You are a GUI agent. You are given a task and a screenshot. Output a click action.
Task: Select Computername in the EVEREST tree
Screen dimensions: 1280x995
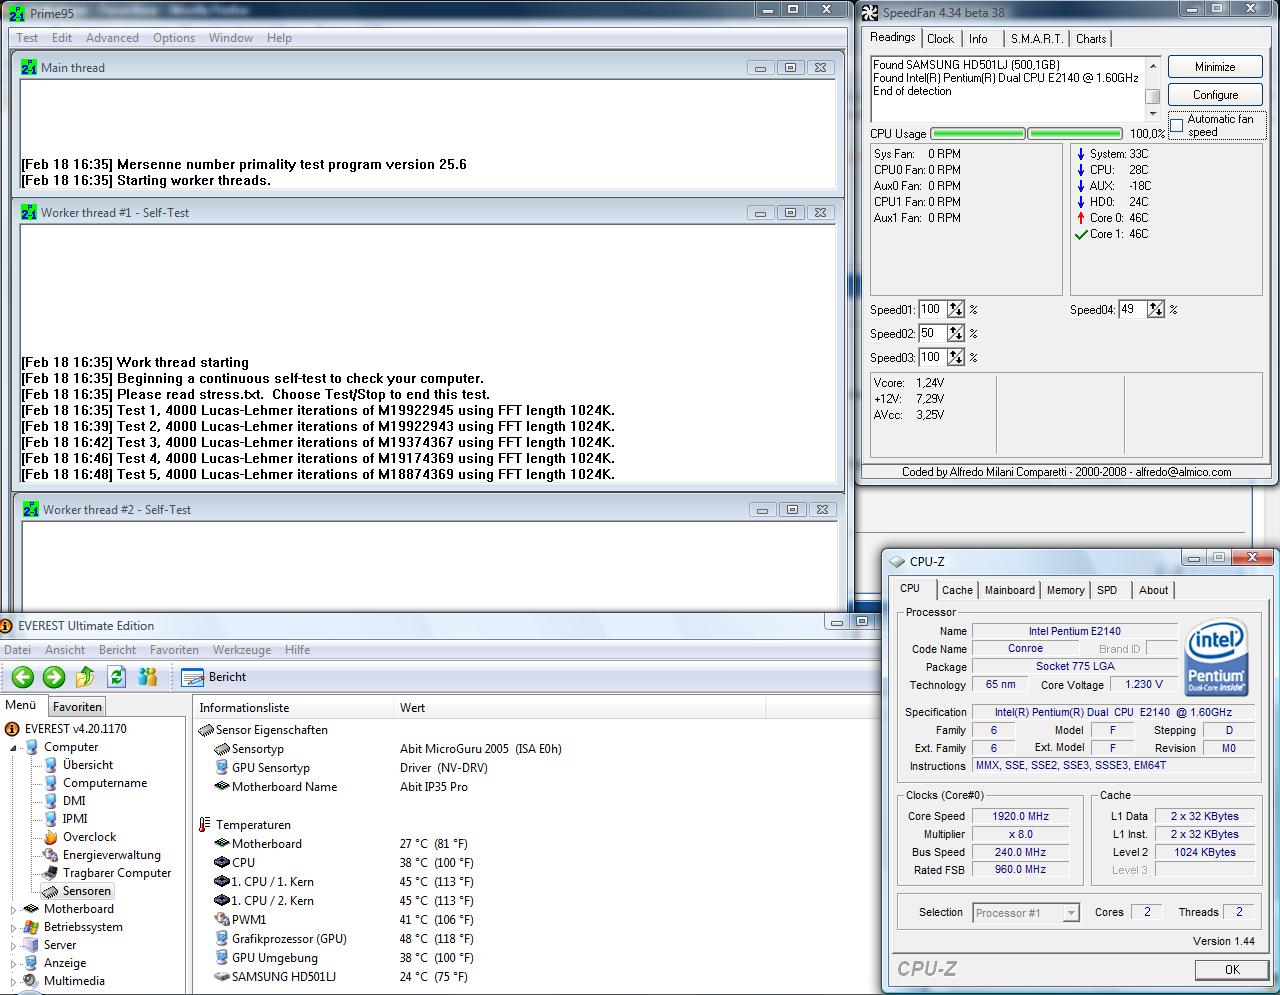[105, 783]
